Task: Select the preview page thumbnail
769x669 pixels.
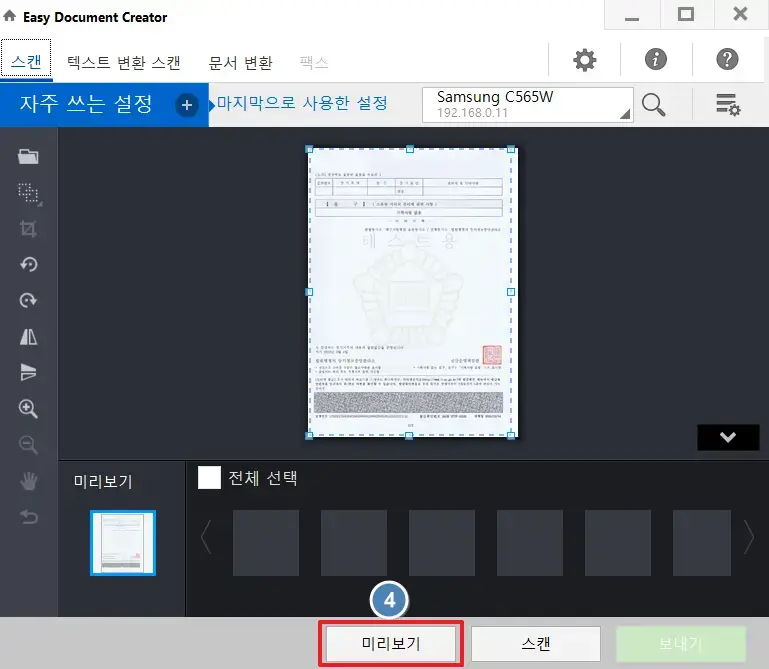Action: click(123, 542)
